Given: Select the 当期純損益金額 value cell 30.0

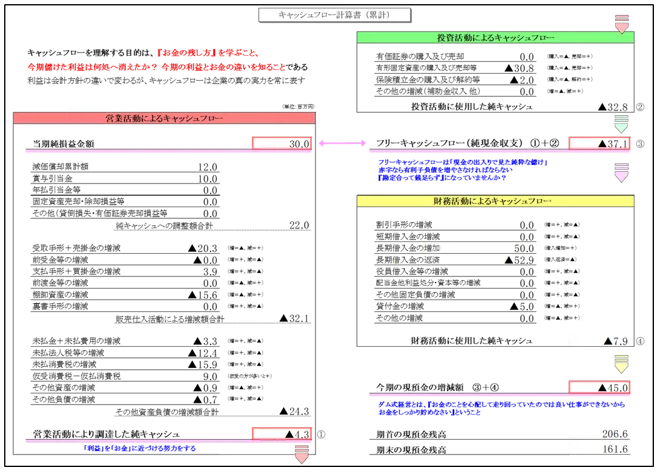Looking at the screenshot, I should [283, 145].
